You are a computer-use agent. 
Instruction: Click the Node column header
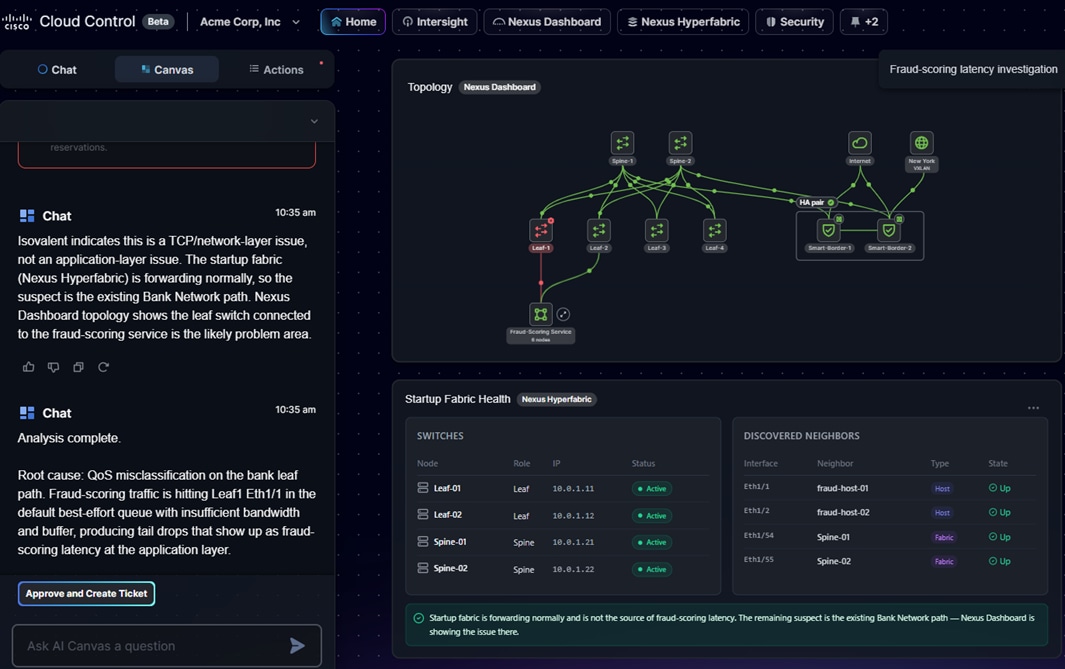[427, 463]
